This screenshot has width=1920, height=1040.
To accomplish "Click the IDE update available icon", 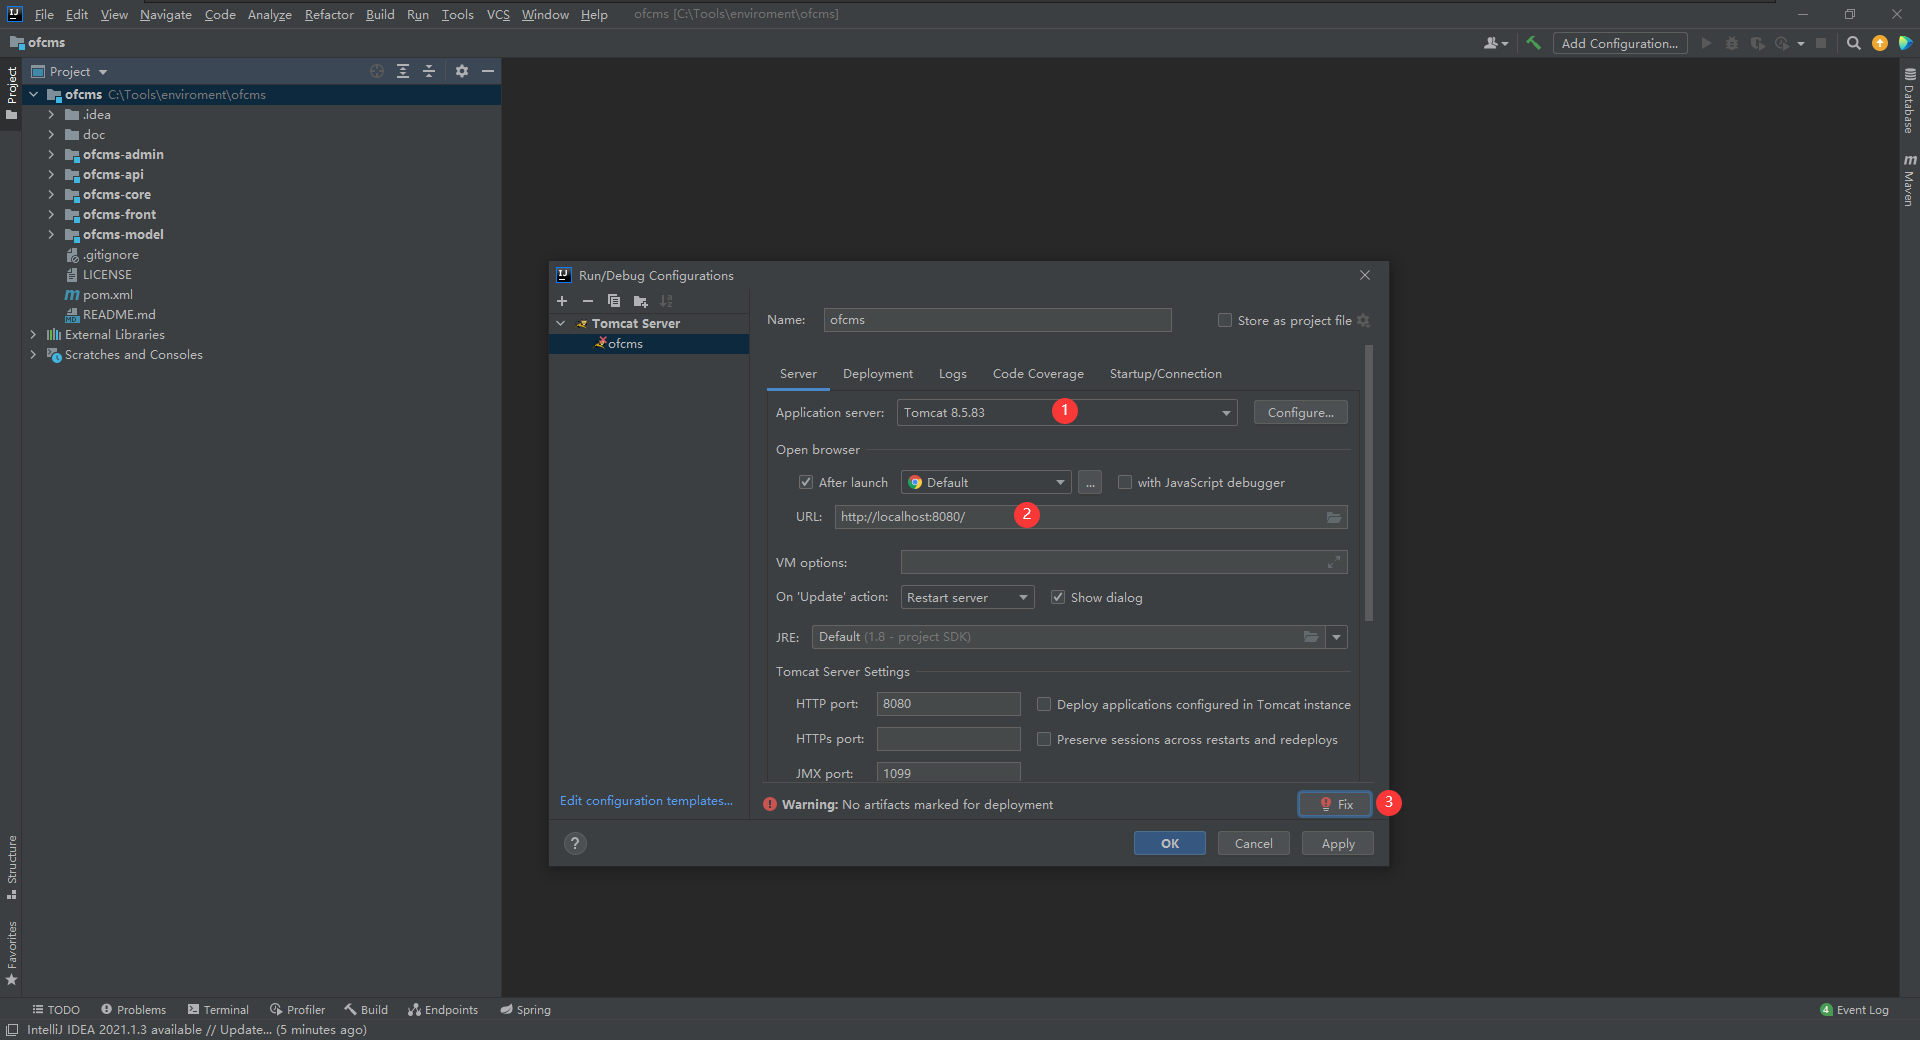I will click(x=1880, y=43).
